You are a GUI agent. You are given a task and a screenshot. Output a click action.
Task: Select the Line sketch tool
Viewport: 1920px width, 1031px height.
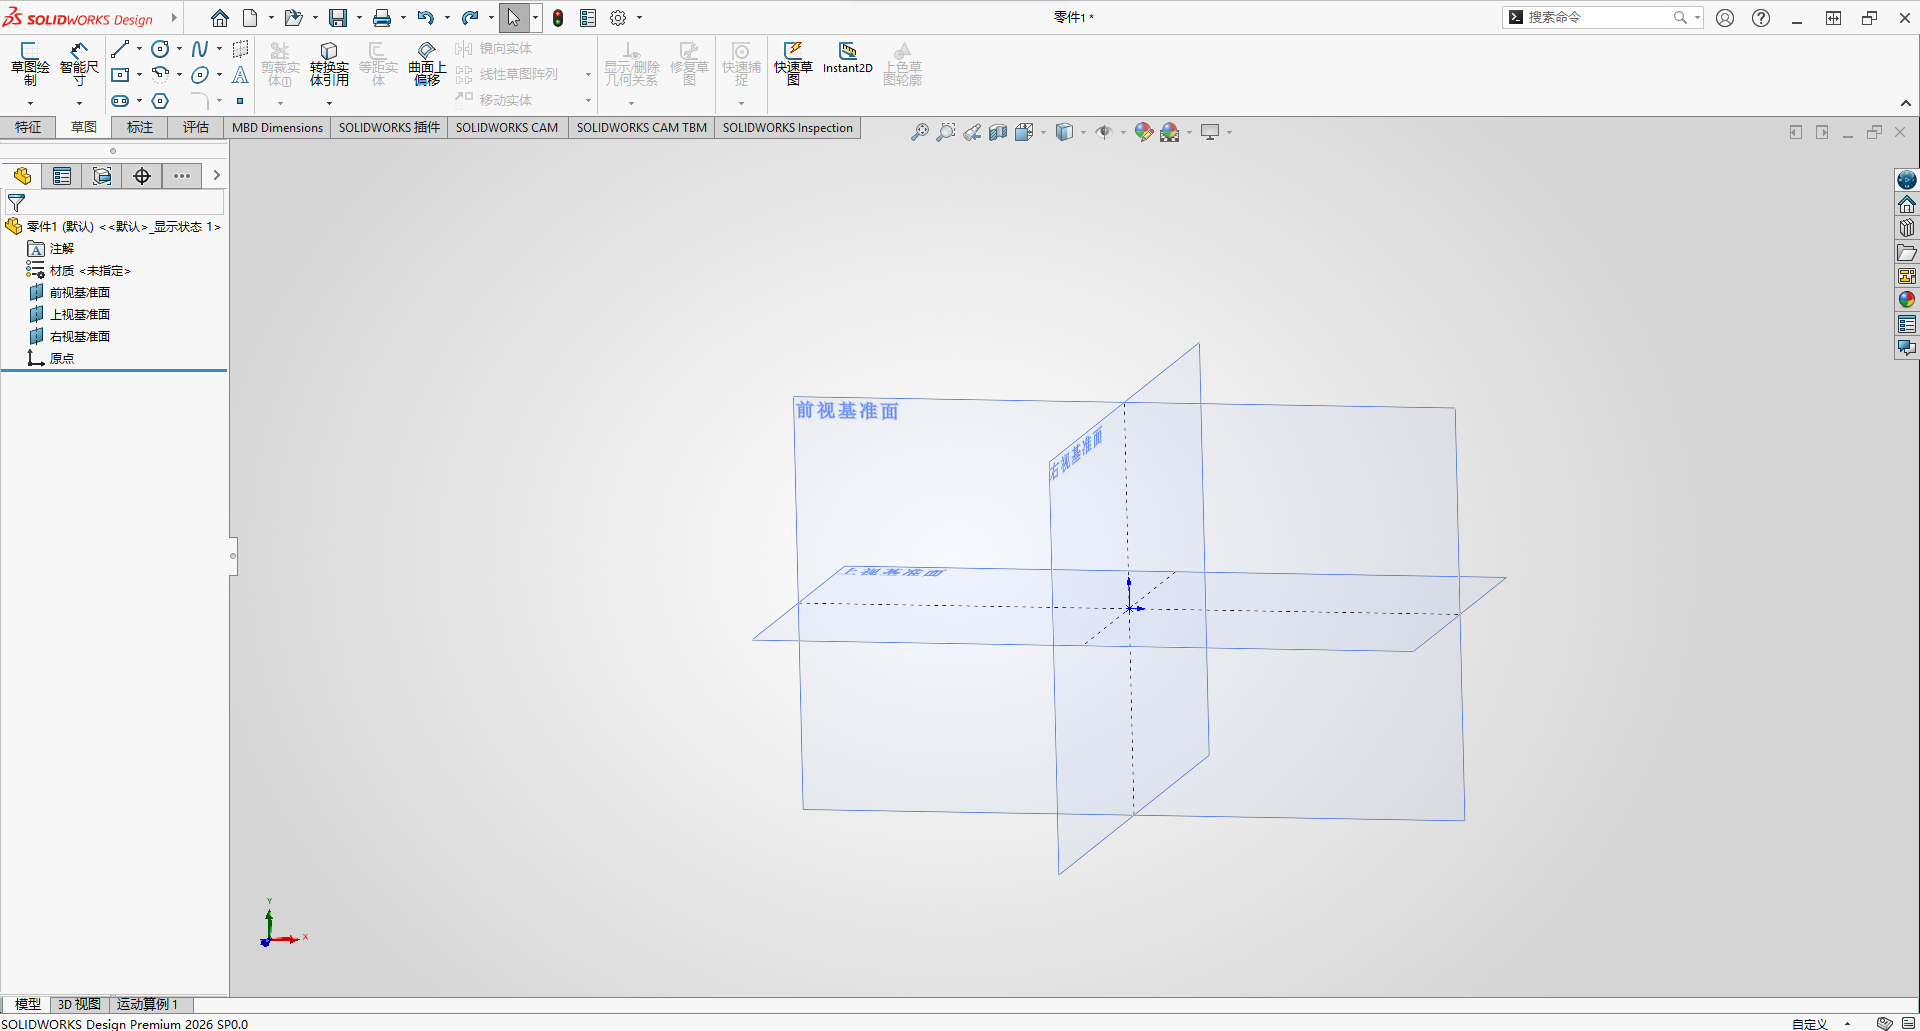pyautogui.click(x=121, y=49)
